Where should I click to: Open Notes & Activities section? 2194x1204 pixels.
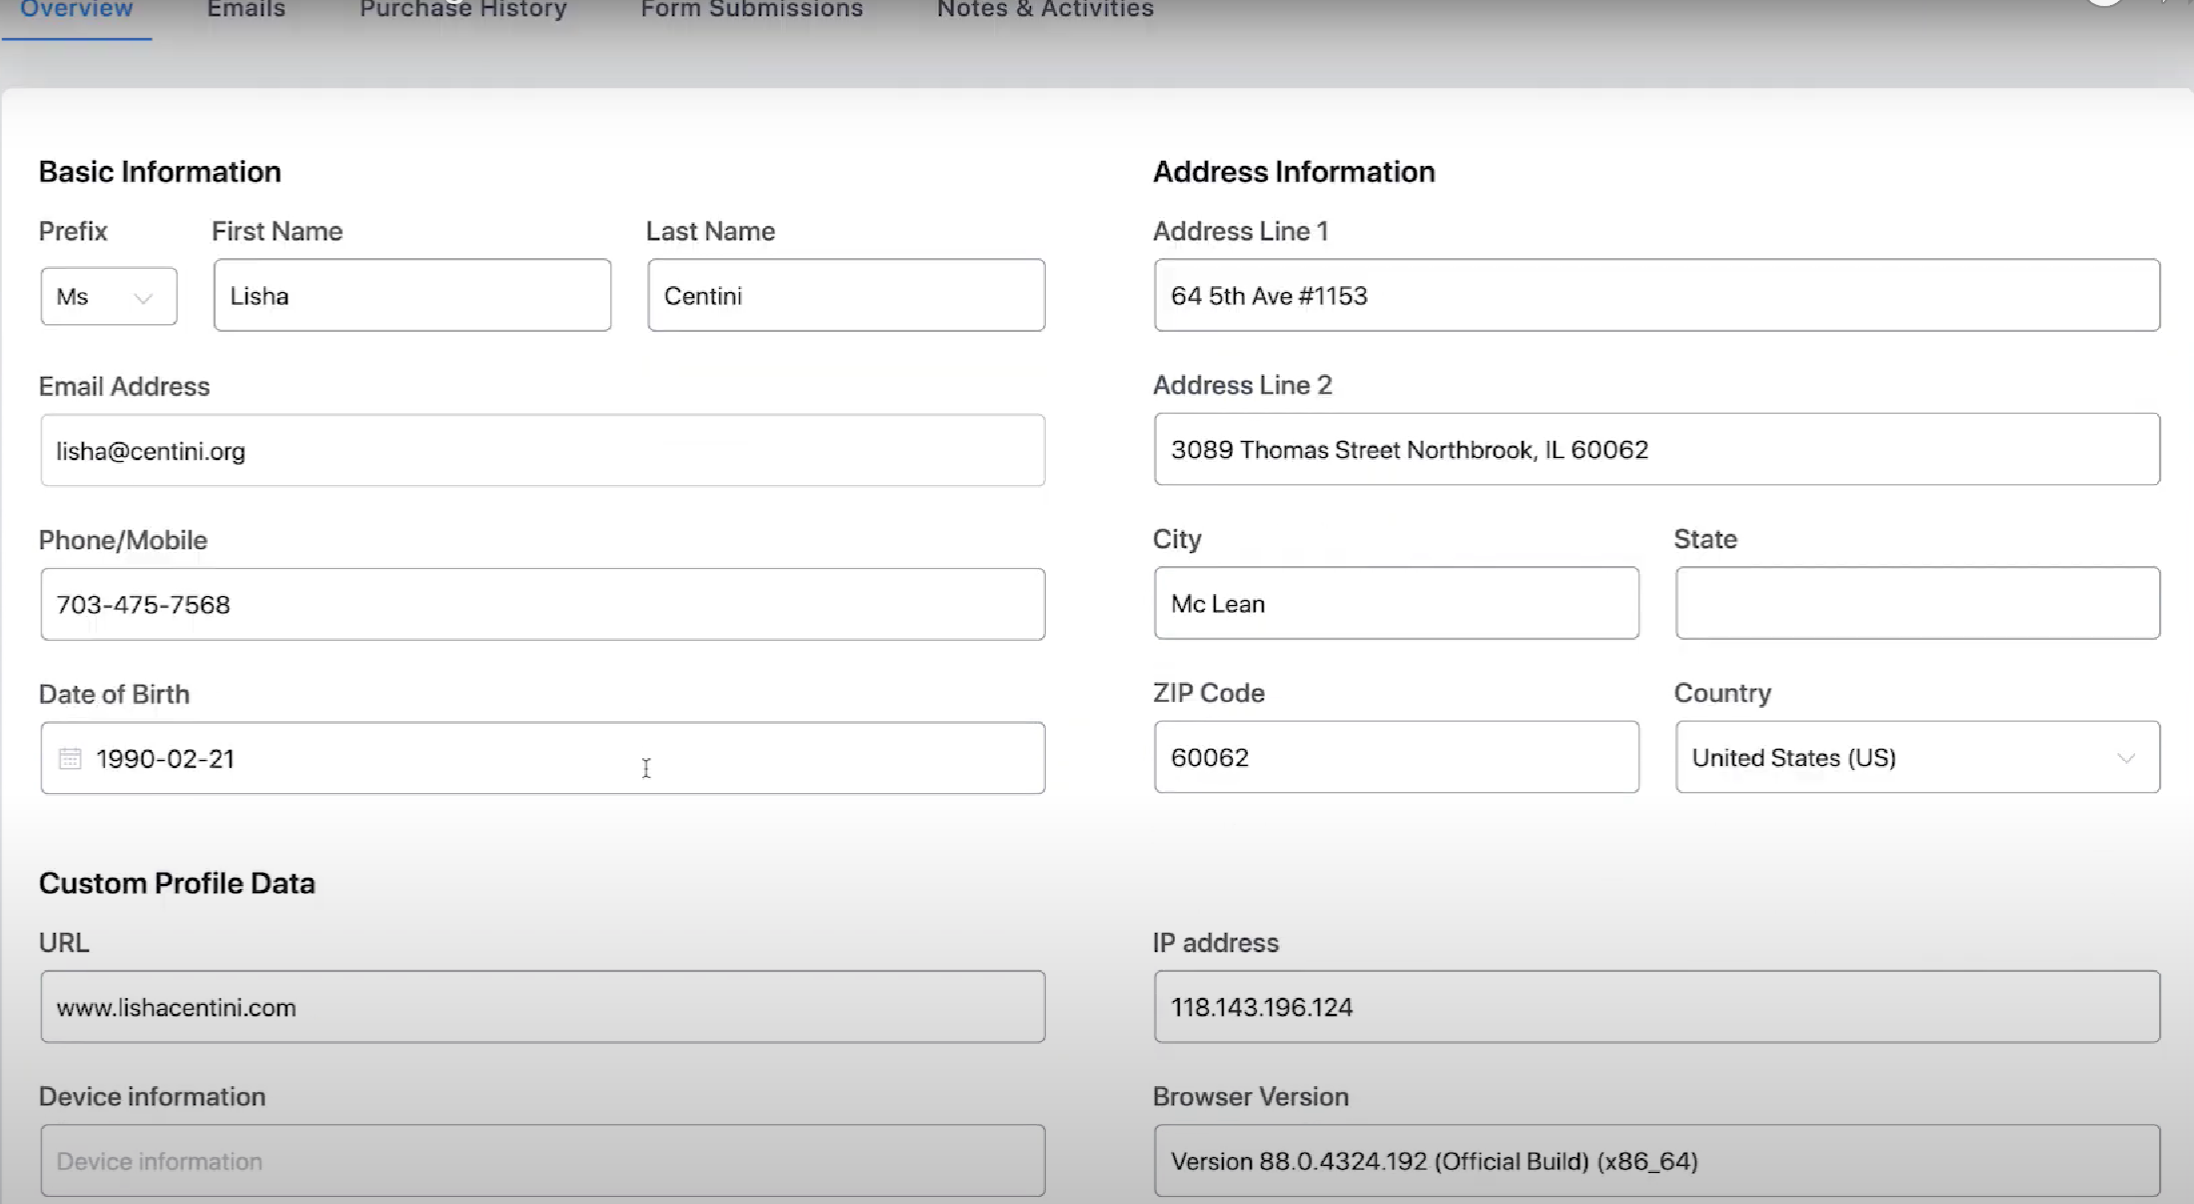click(x=1044, y=11)
